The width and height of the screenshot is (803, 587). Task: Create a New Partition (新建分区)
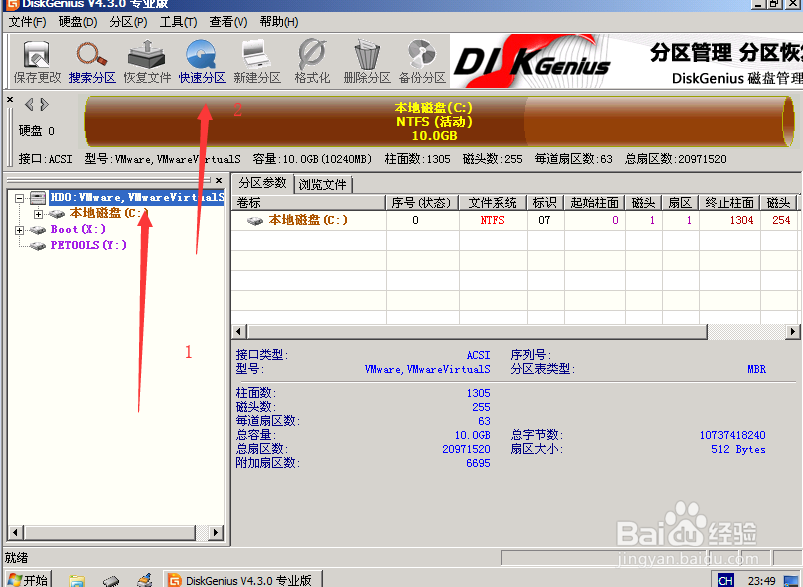257,61
